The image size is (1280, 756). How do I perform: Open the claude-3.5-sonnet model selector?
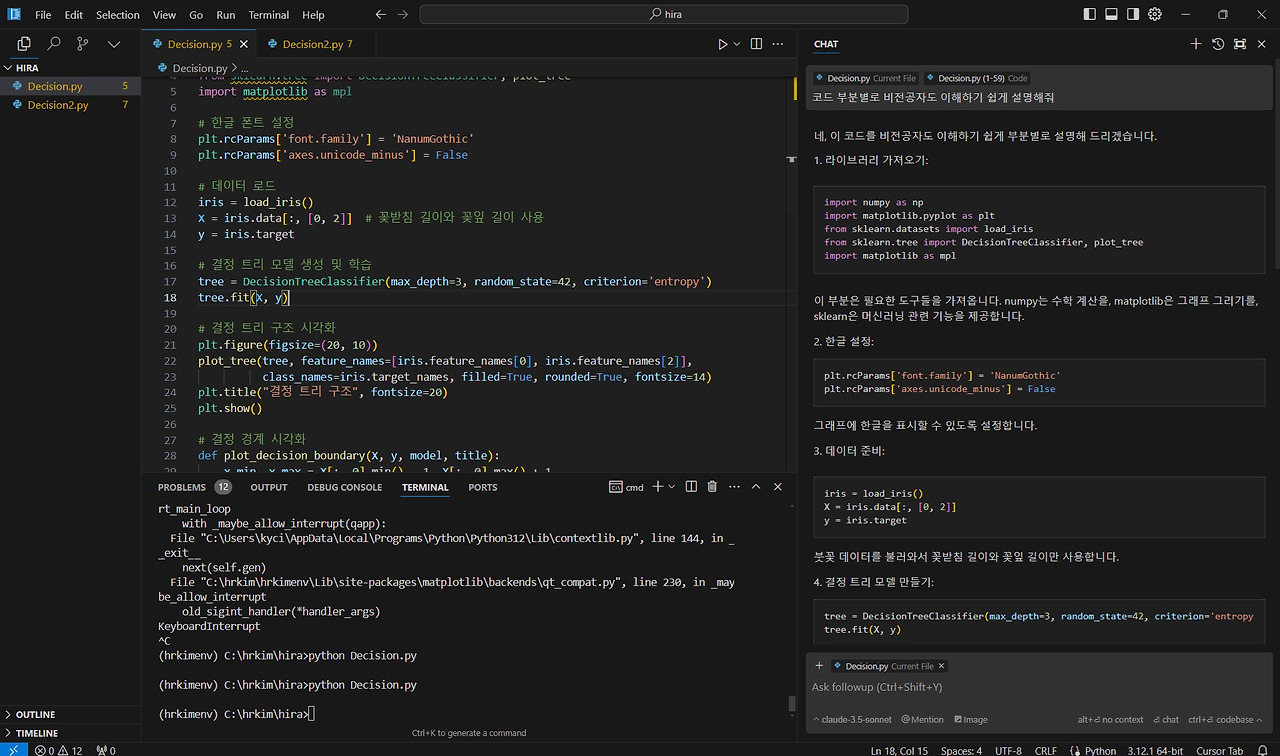click(855, 719)
